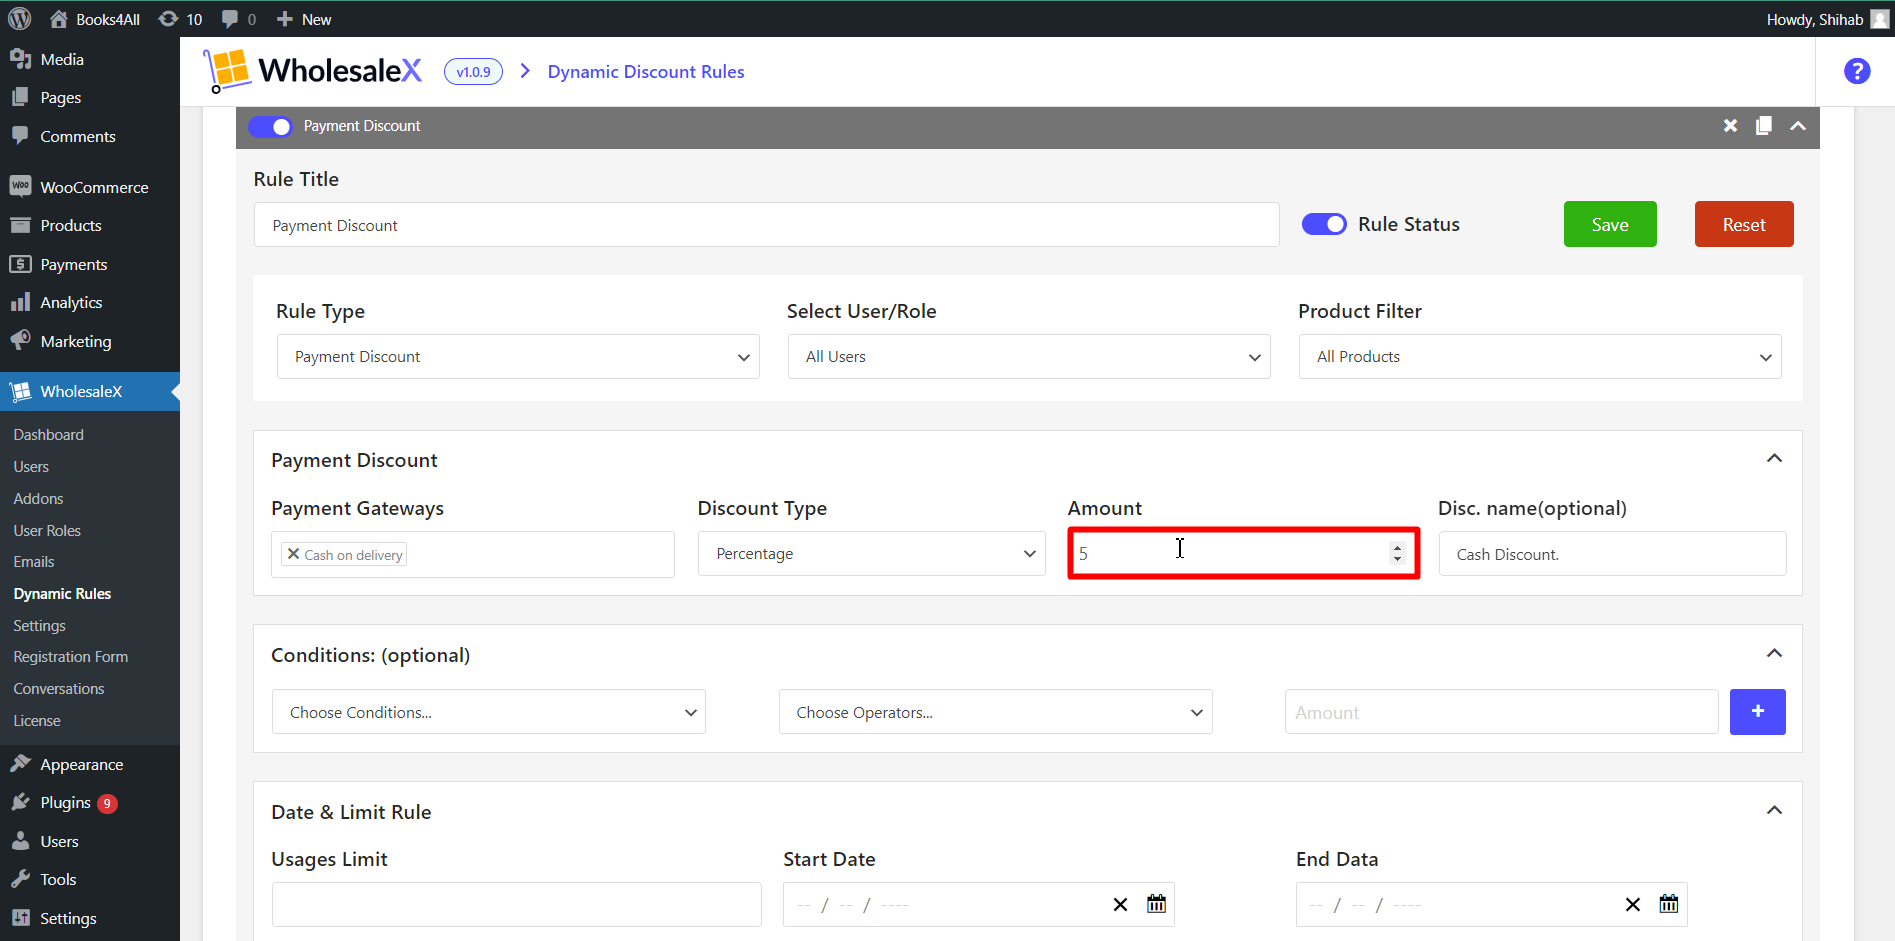Toggle the Rule Status switch
The height and width of the screenshot is (941, 1895).
[1324, 224]
